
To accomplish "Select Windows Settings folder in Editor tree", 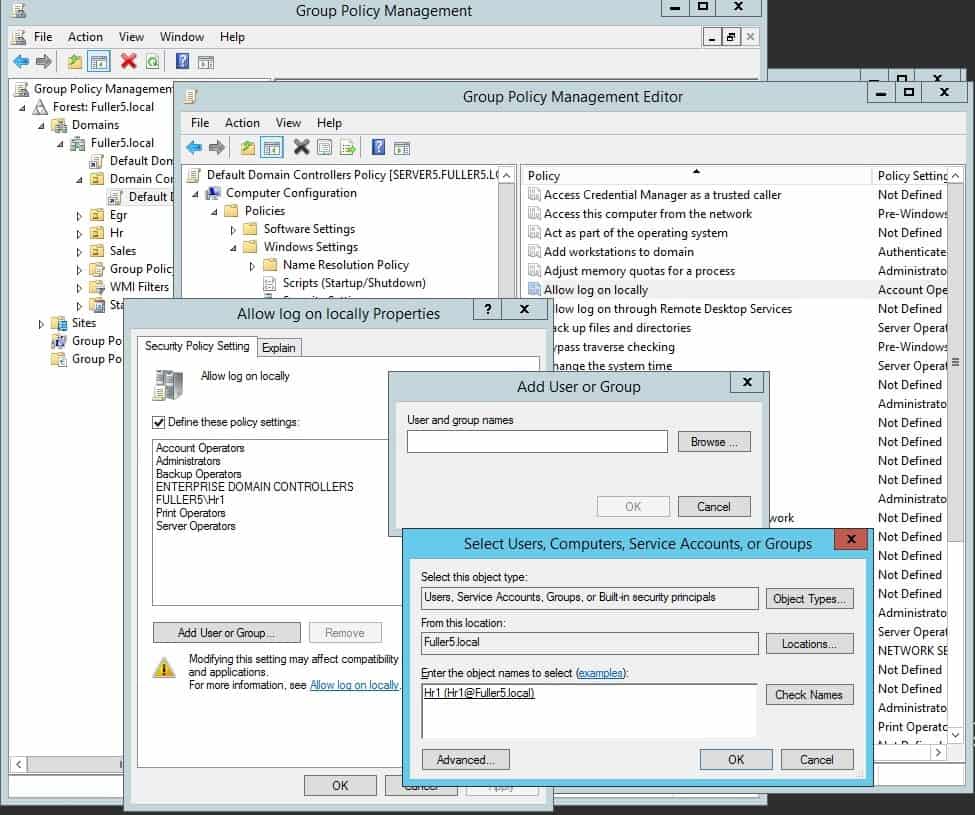I will point(311,247).
